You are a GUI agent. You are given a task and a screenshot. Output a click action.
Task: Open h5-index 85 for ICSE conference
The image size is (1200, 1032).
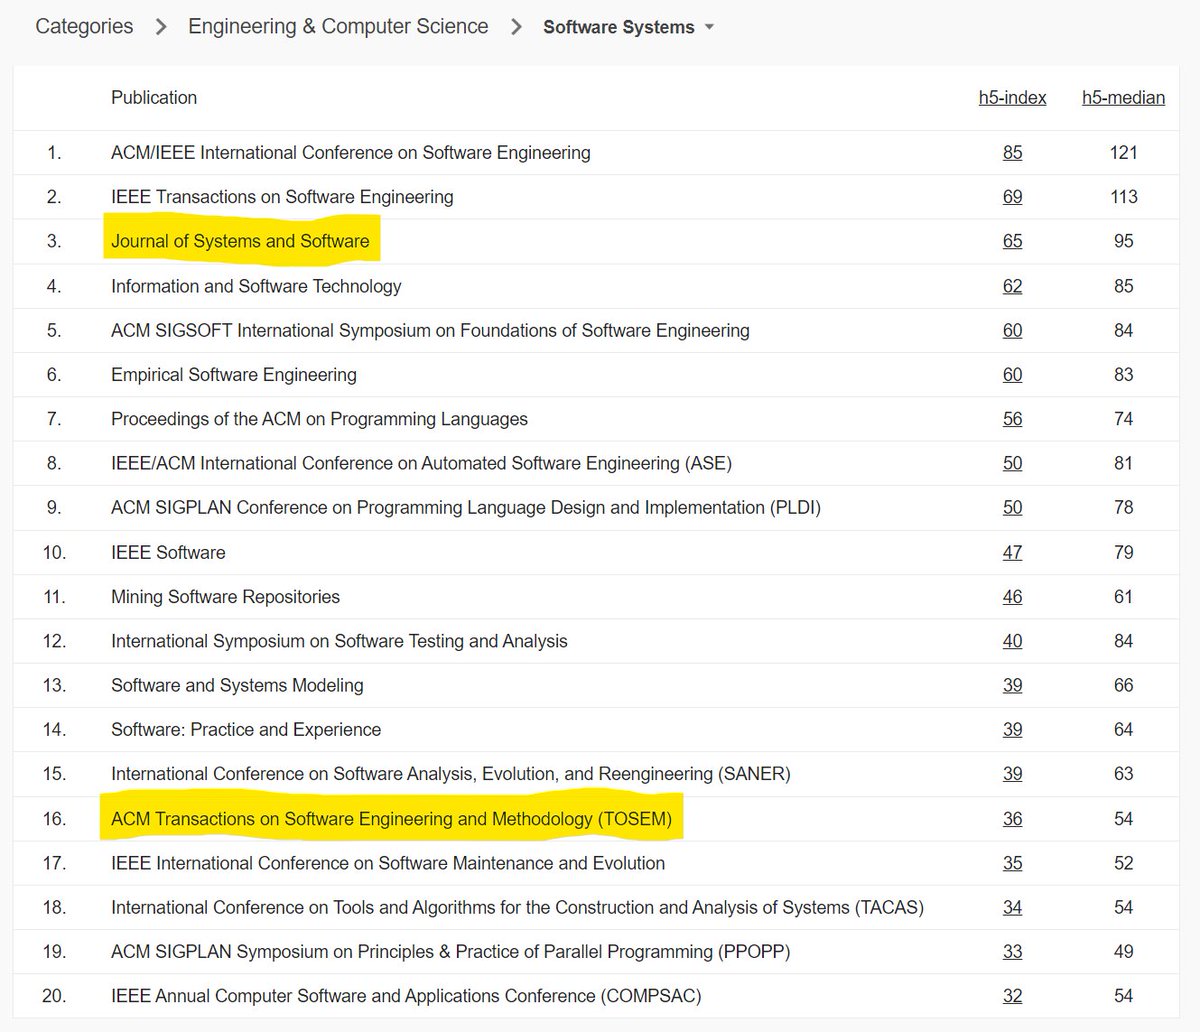(1012, 153)
